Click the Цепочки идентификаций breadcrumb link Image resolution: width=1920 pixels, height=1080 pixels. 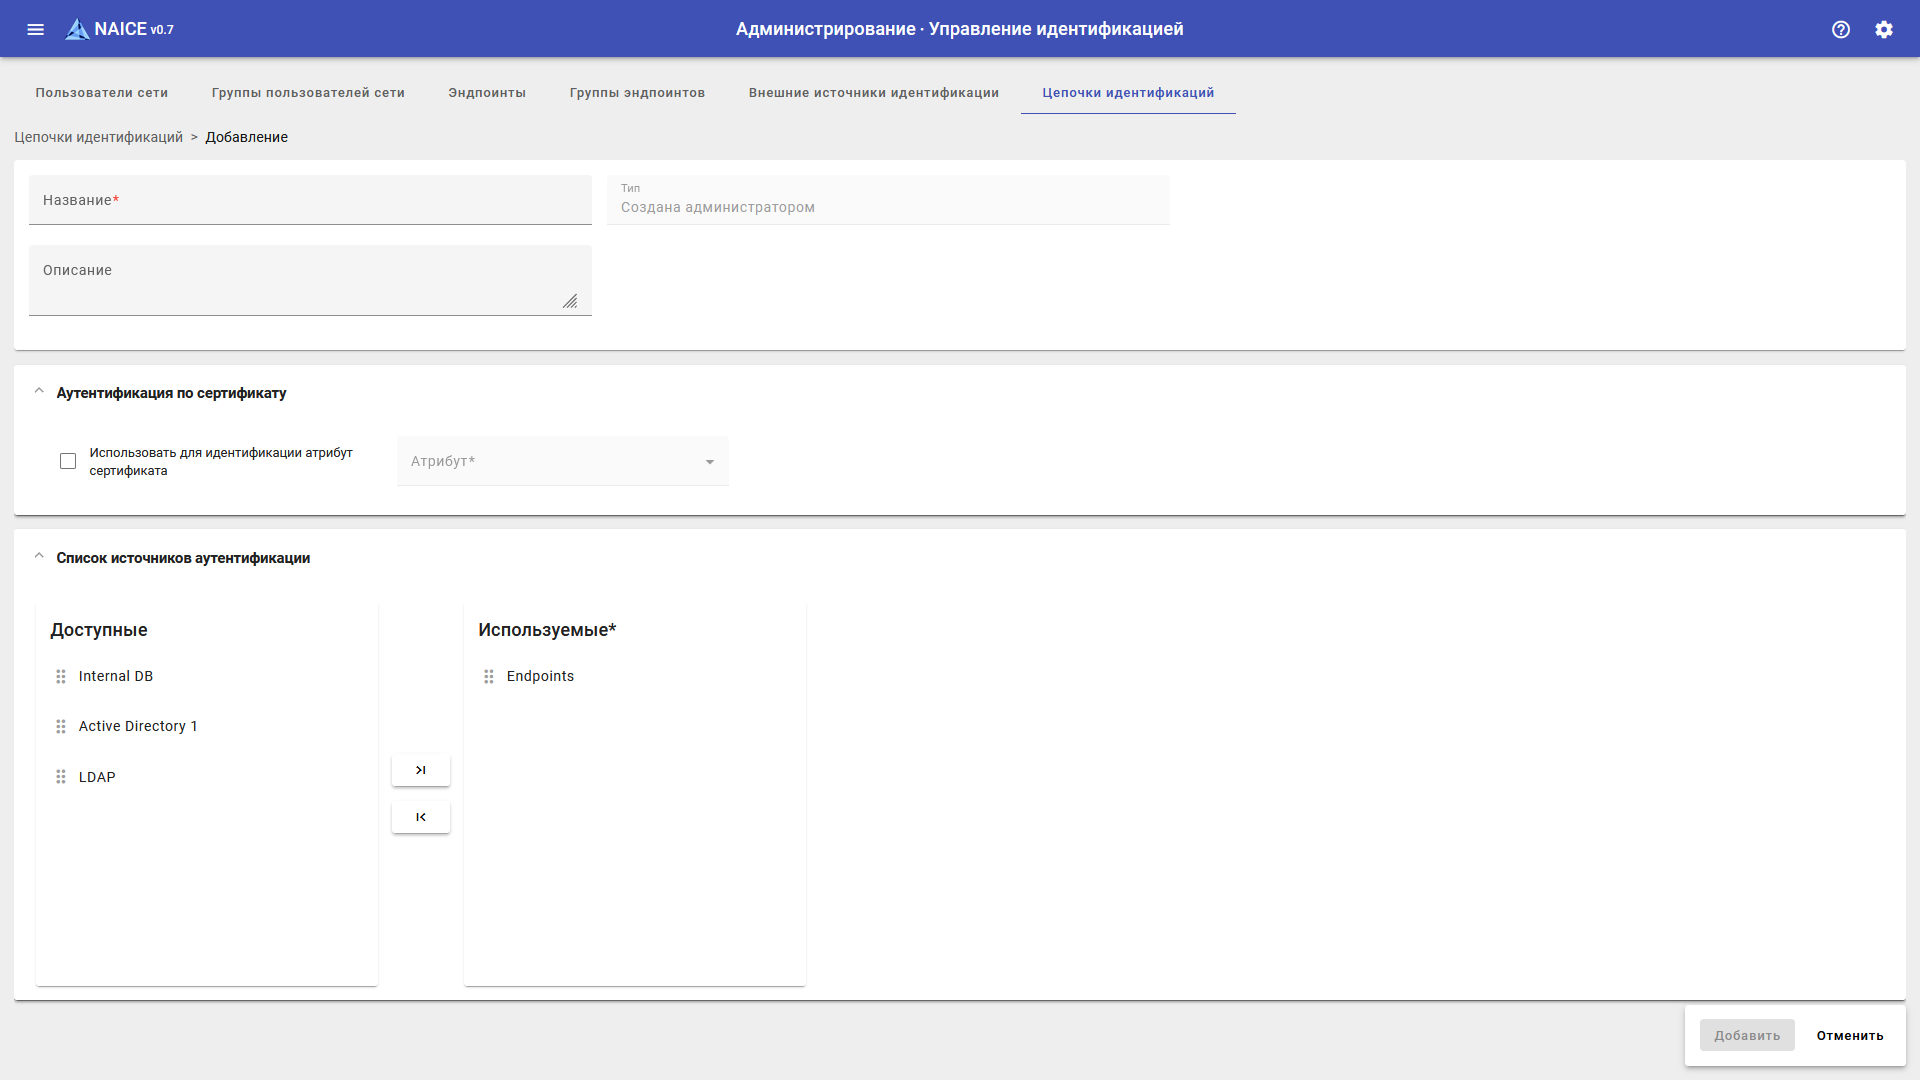[98, 137]
